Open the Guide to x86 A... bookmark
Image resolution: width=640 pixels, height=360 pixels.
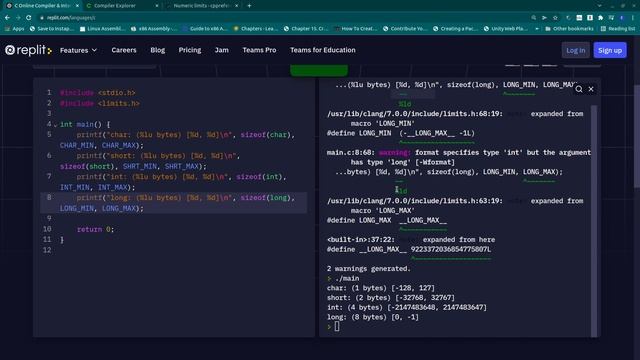click(204, 29)
